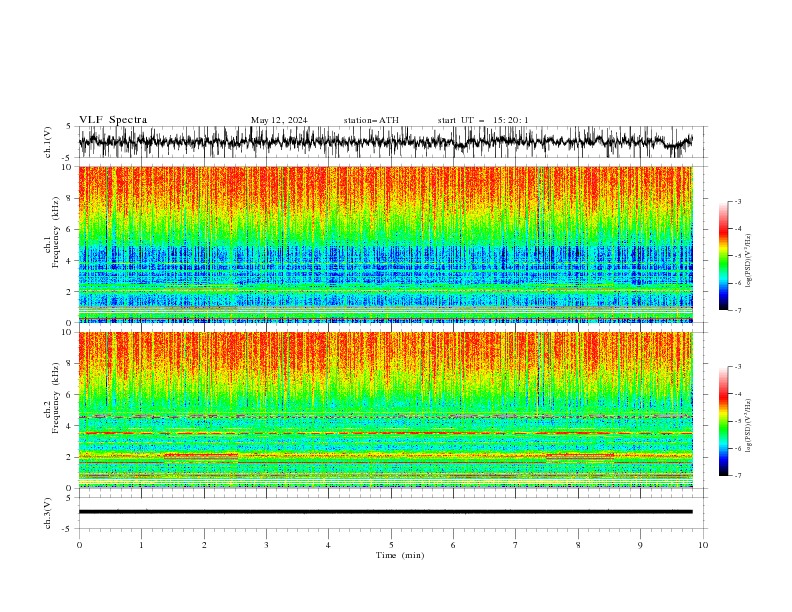The image size is (792, 612).
Task: Click the "0" tick on the time axis
Action: point(79,545)
